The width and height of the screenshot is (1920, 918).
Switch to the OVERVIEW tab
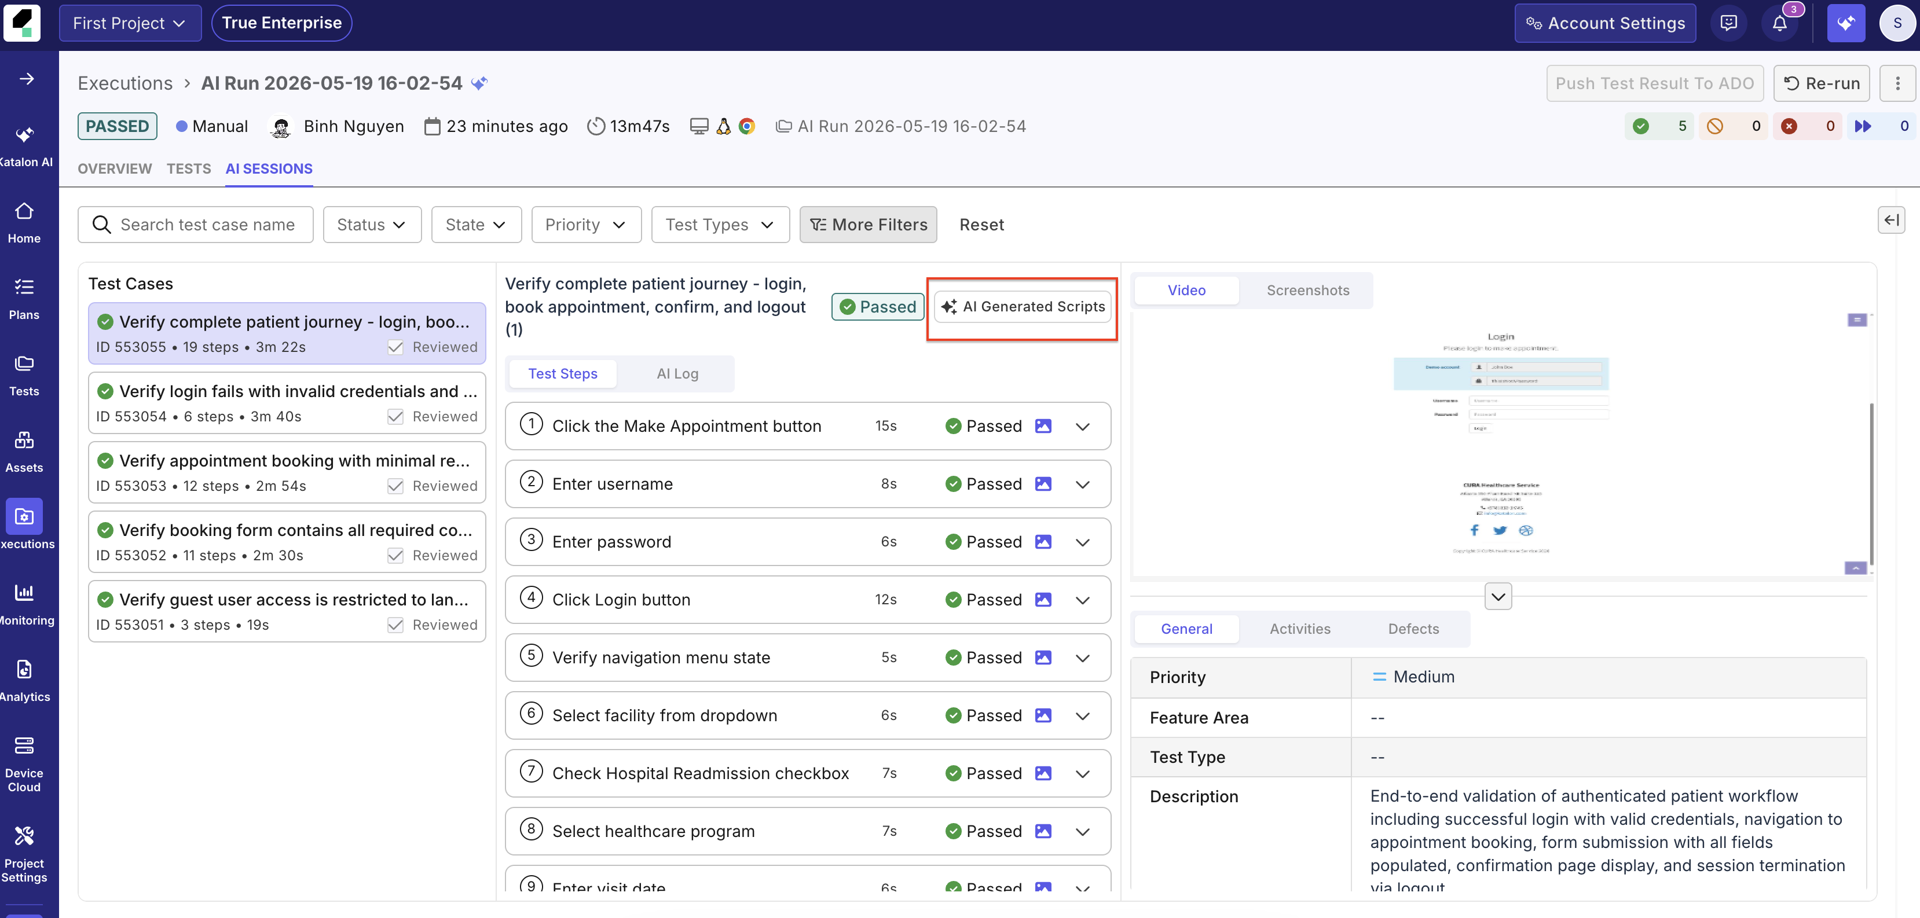[x=115, y=169]
